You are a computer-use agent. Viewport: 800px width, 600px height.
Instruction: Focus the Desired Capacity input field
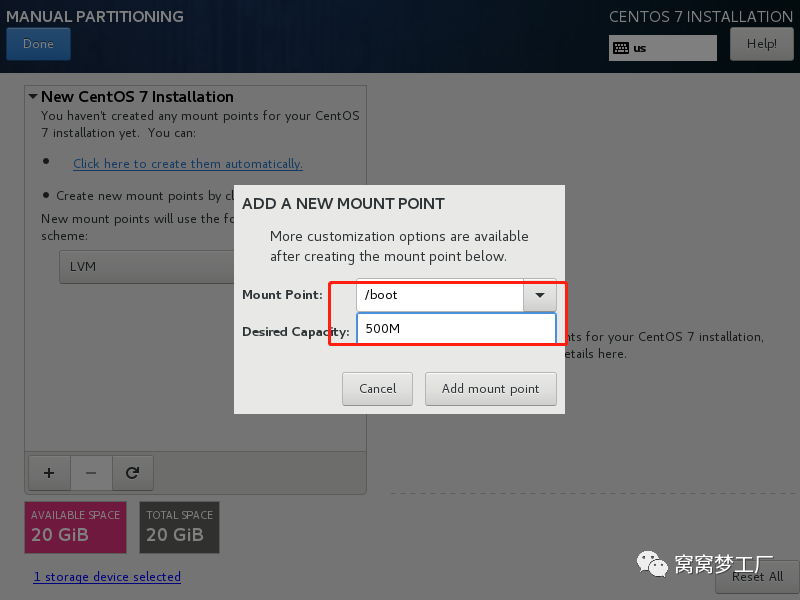click(455, 329)
